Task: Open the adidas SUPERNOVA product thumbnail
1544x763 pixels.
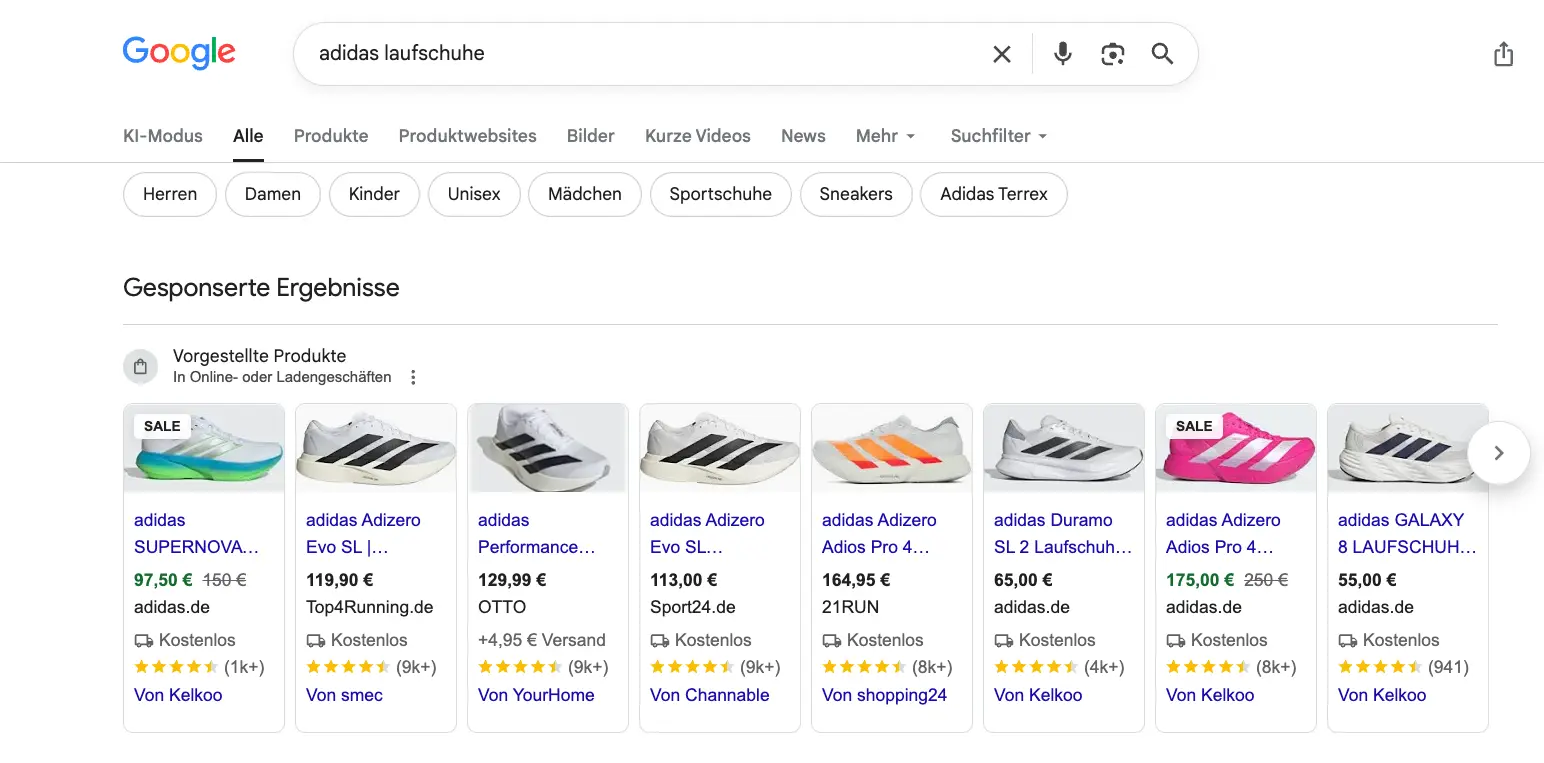Action: coord(204,448)
